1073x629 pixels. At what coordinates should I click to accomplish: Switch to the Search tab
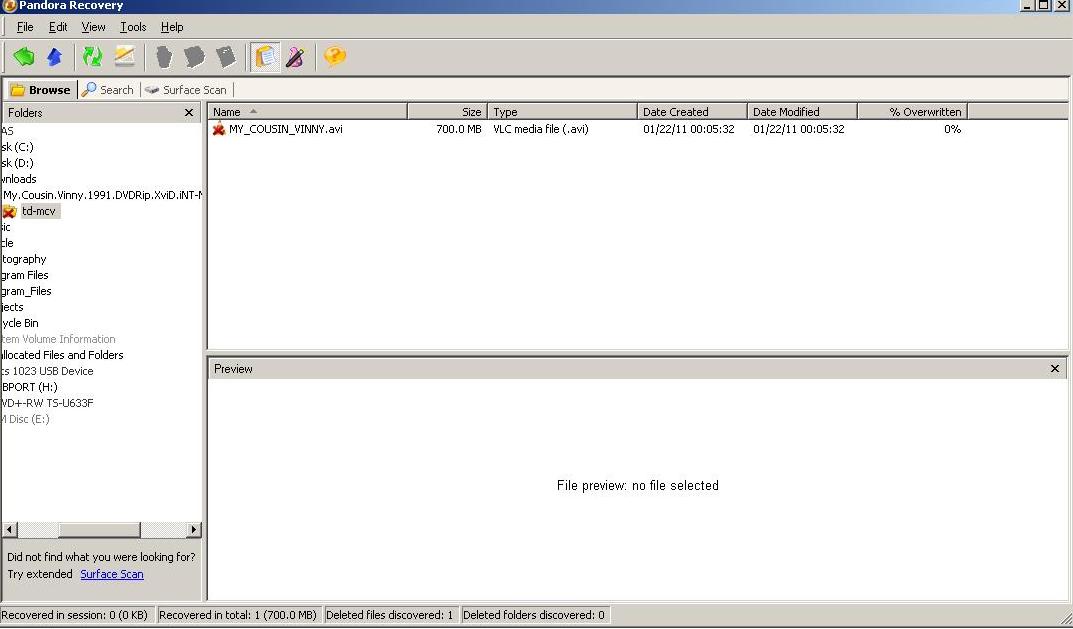108,90
